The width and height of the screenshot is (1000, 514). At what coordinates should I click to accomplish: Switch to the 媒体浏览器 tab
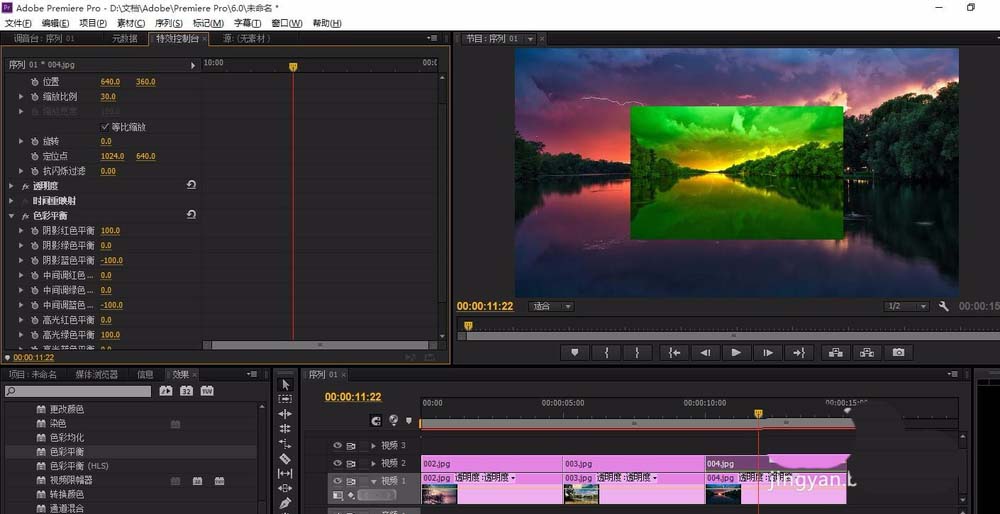[x=96, y=374]
